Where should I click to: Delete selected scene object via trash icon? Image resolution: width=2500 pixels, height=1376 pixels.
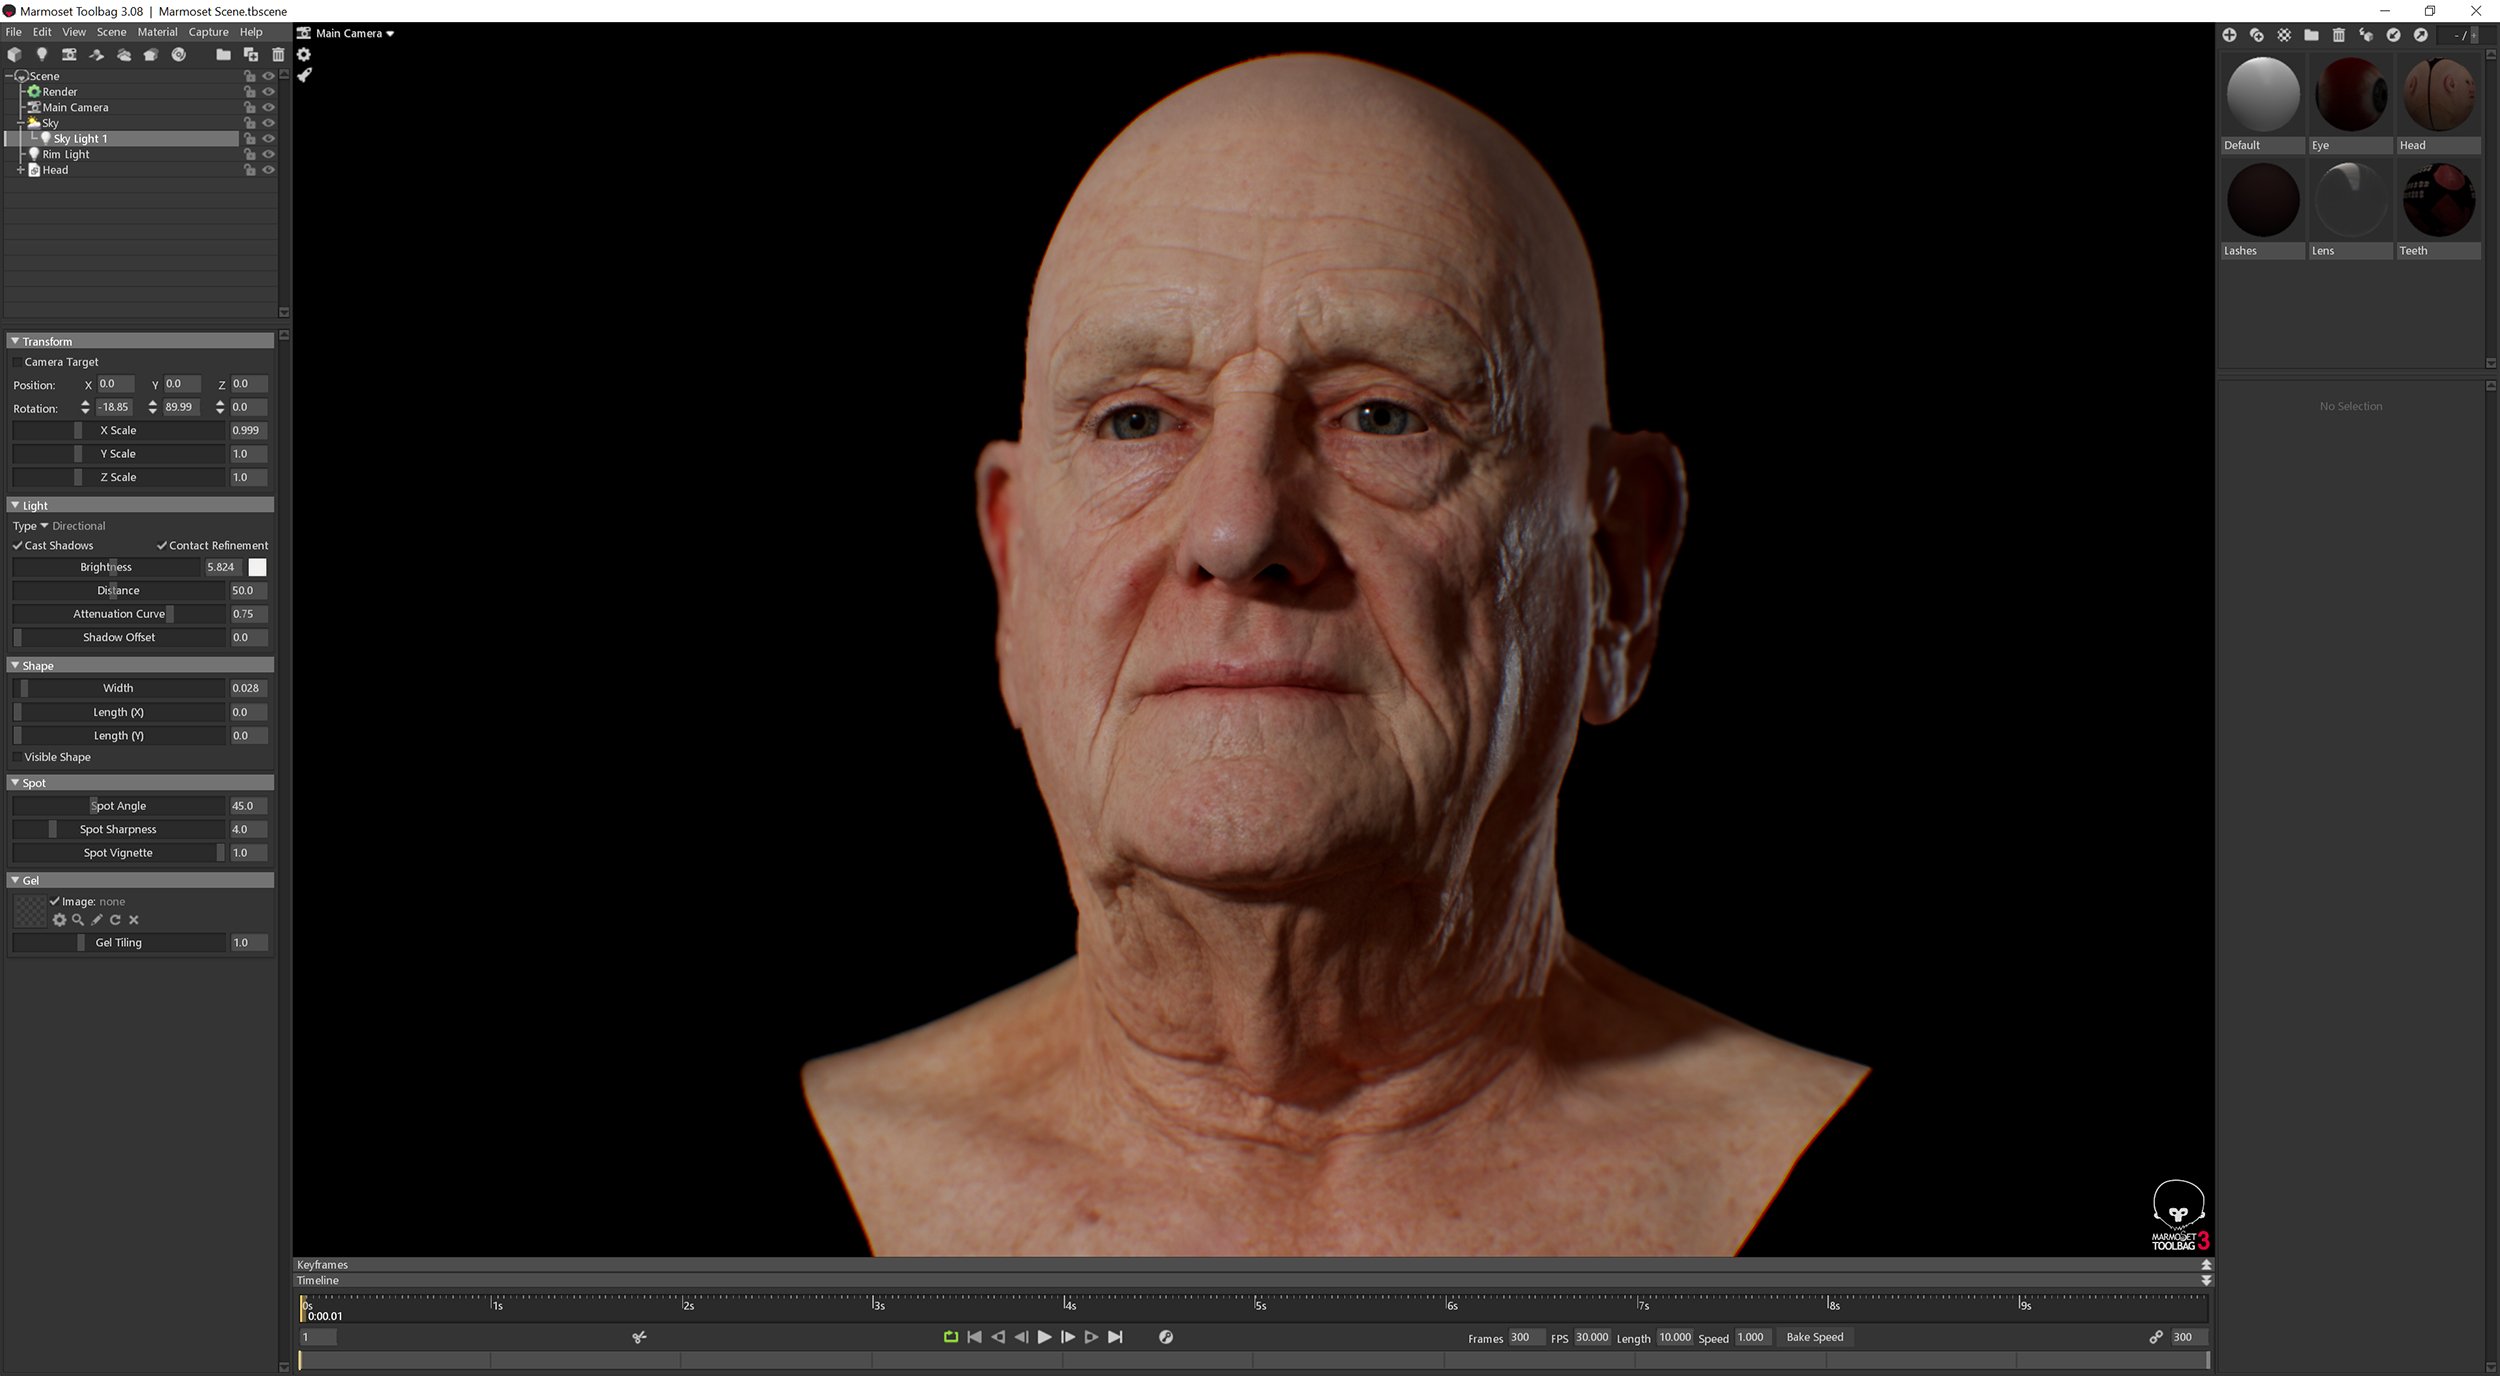tap(278, 55)
